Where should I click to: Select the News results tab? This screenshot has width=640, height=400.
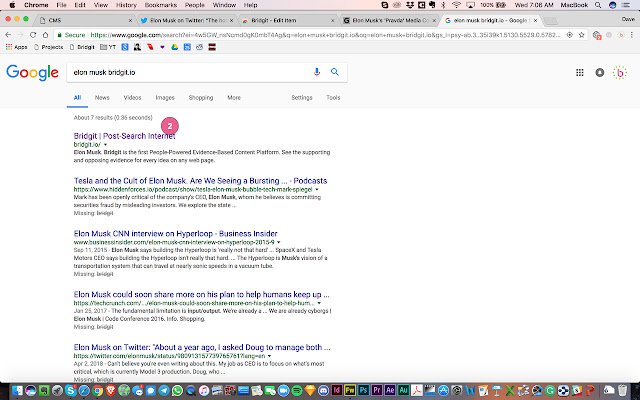[x=102, y=98]
